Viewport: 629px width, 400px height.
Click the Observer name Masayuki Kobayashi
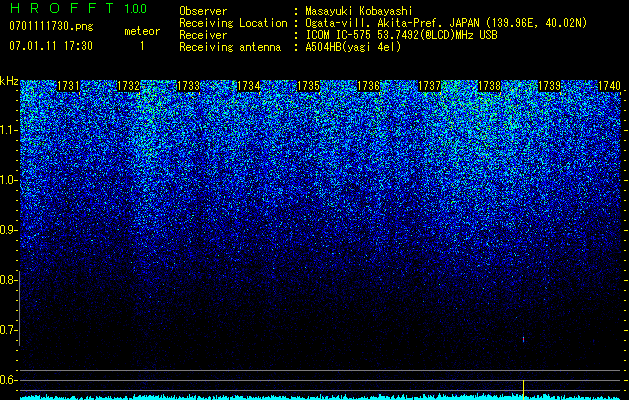pos(359,12)
